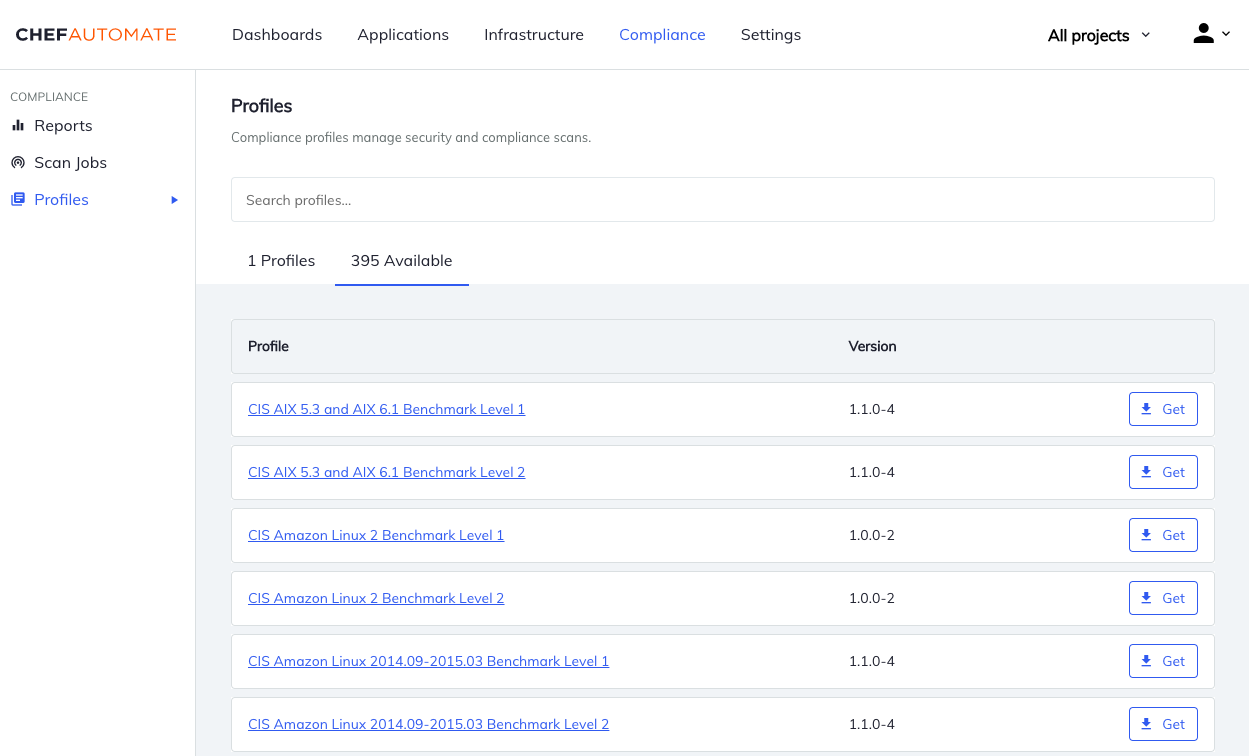Image resolution: width=1249 pixels, height=756 pixels.
Task: Click the Profiles sidebar book icon
Action: click(x=18, y=200)
